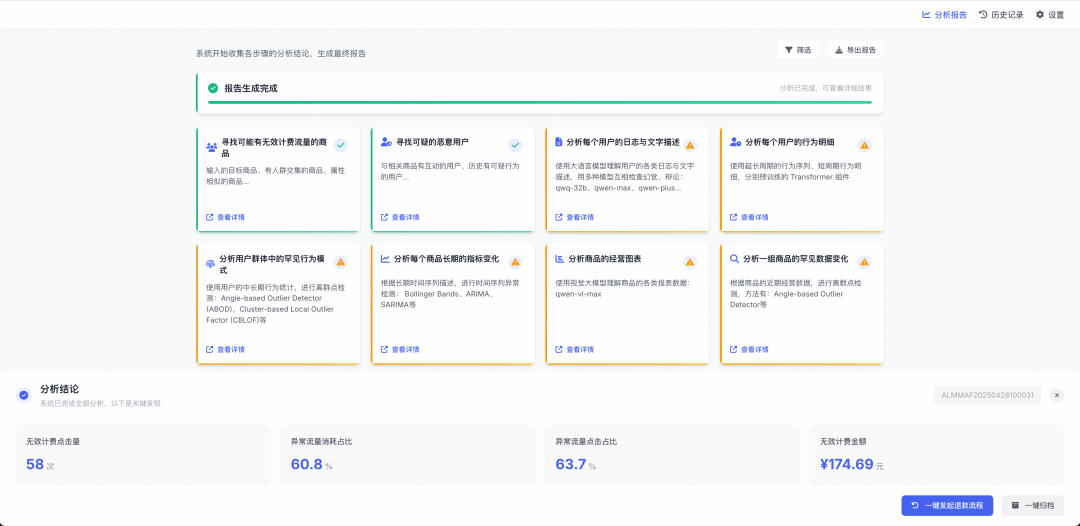Click the 报告生成完成 heading
This screenshot has height=526, width=1080.
click(x=251, y=89)
